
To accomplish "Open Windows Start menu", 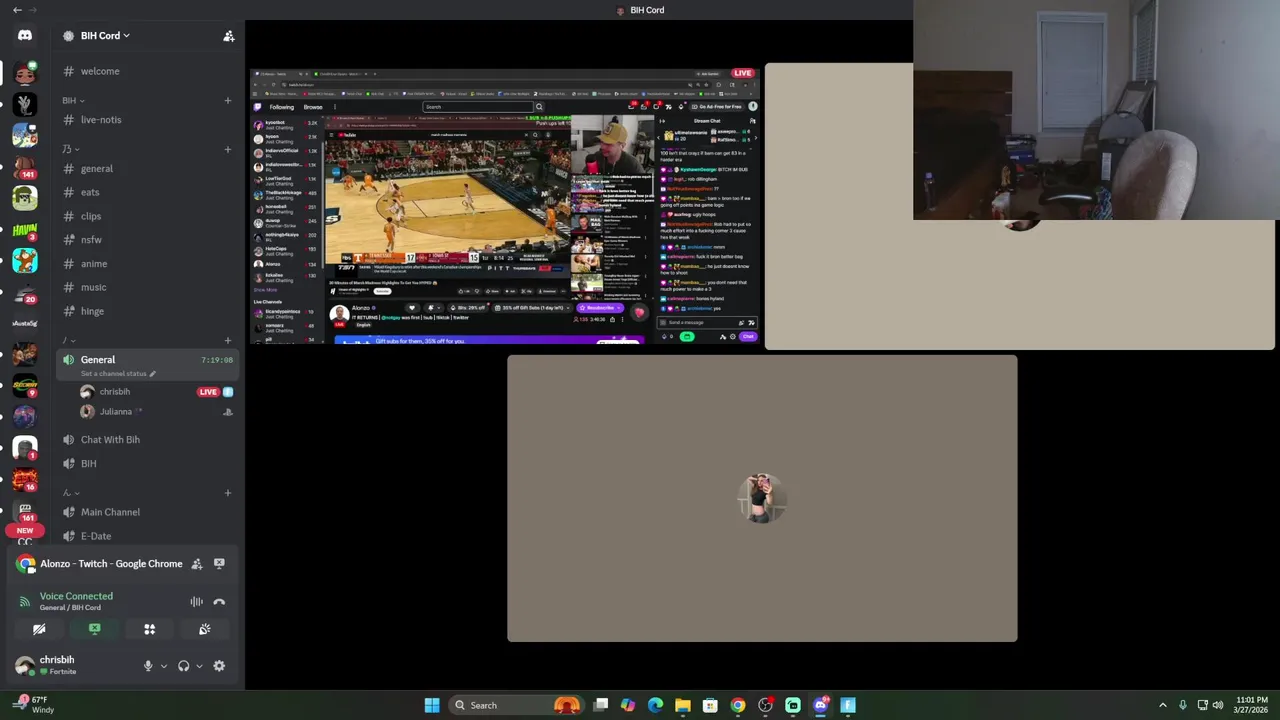I will coord(432,705).
